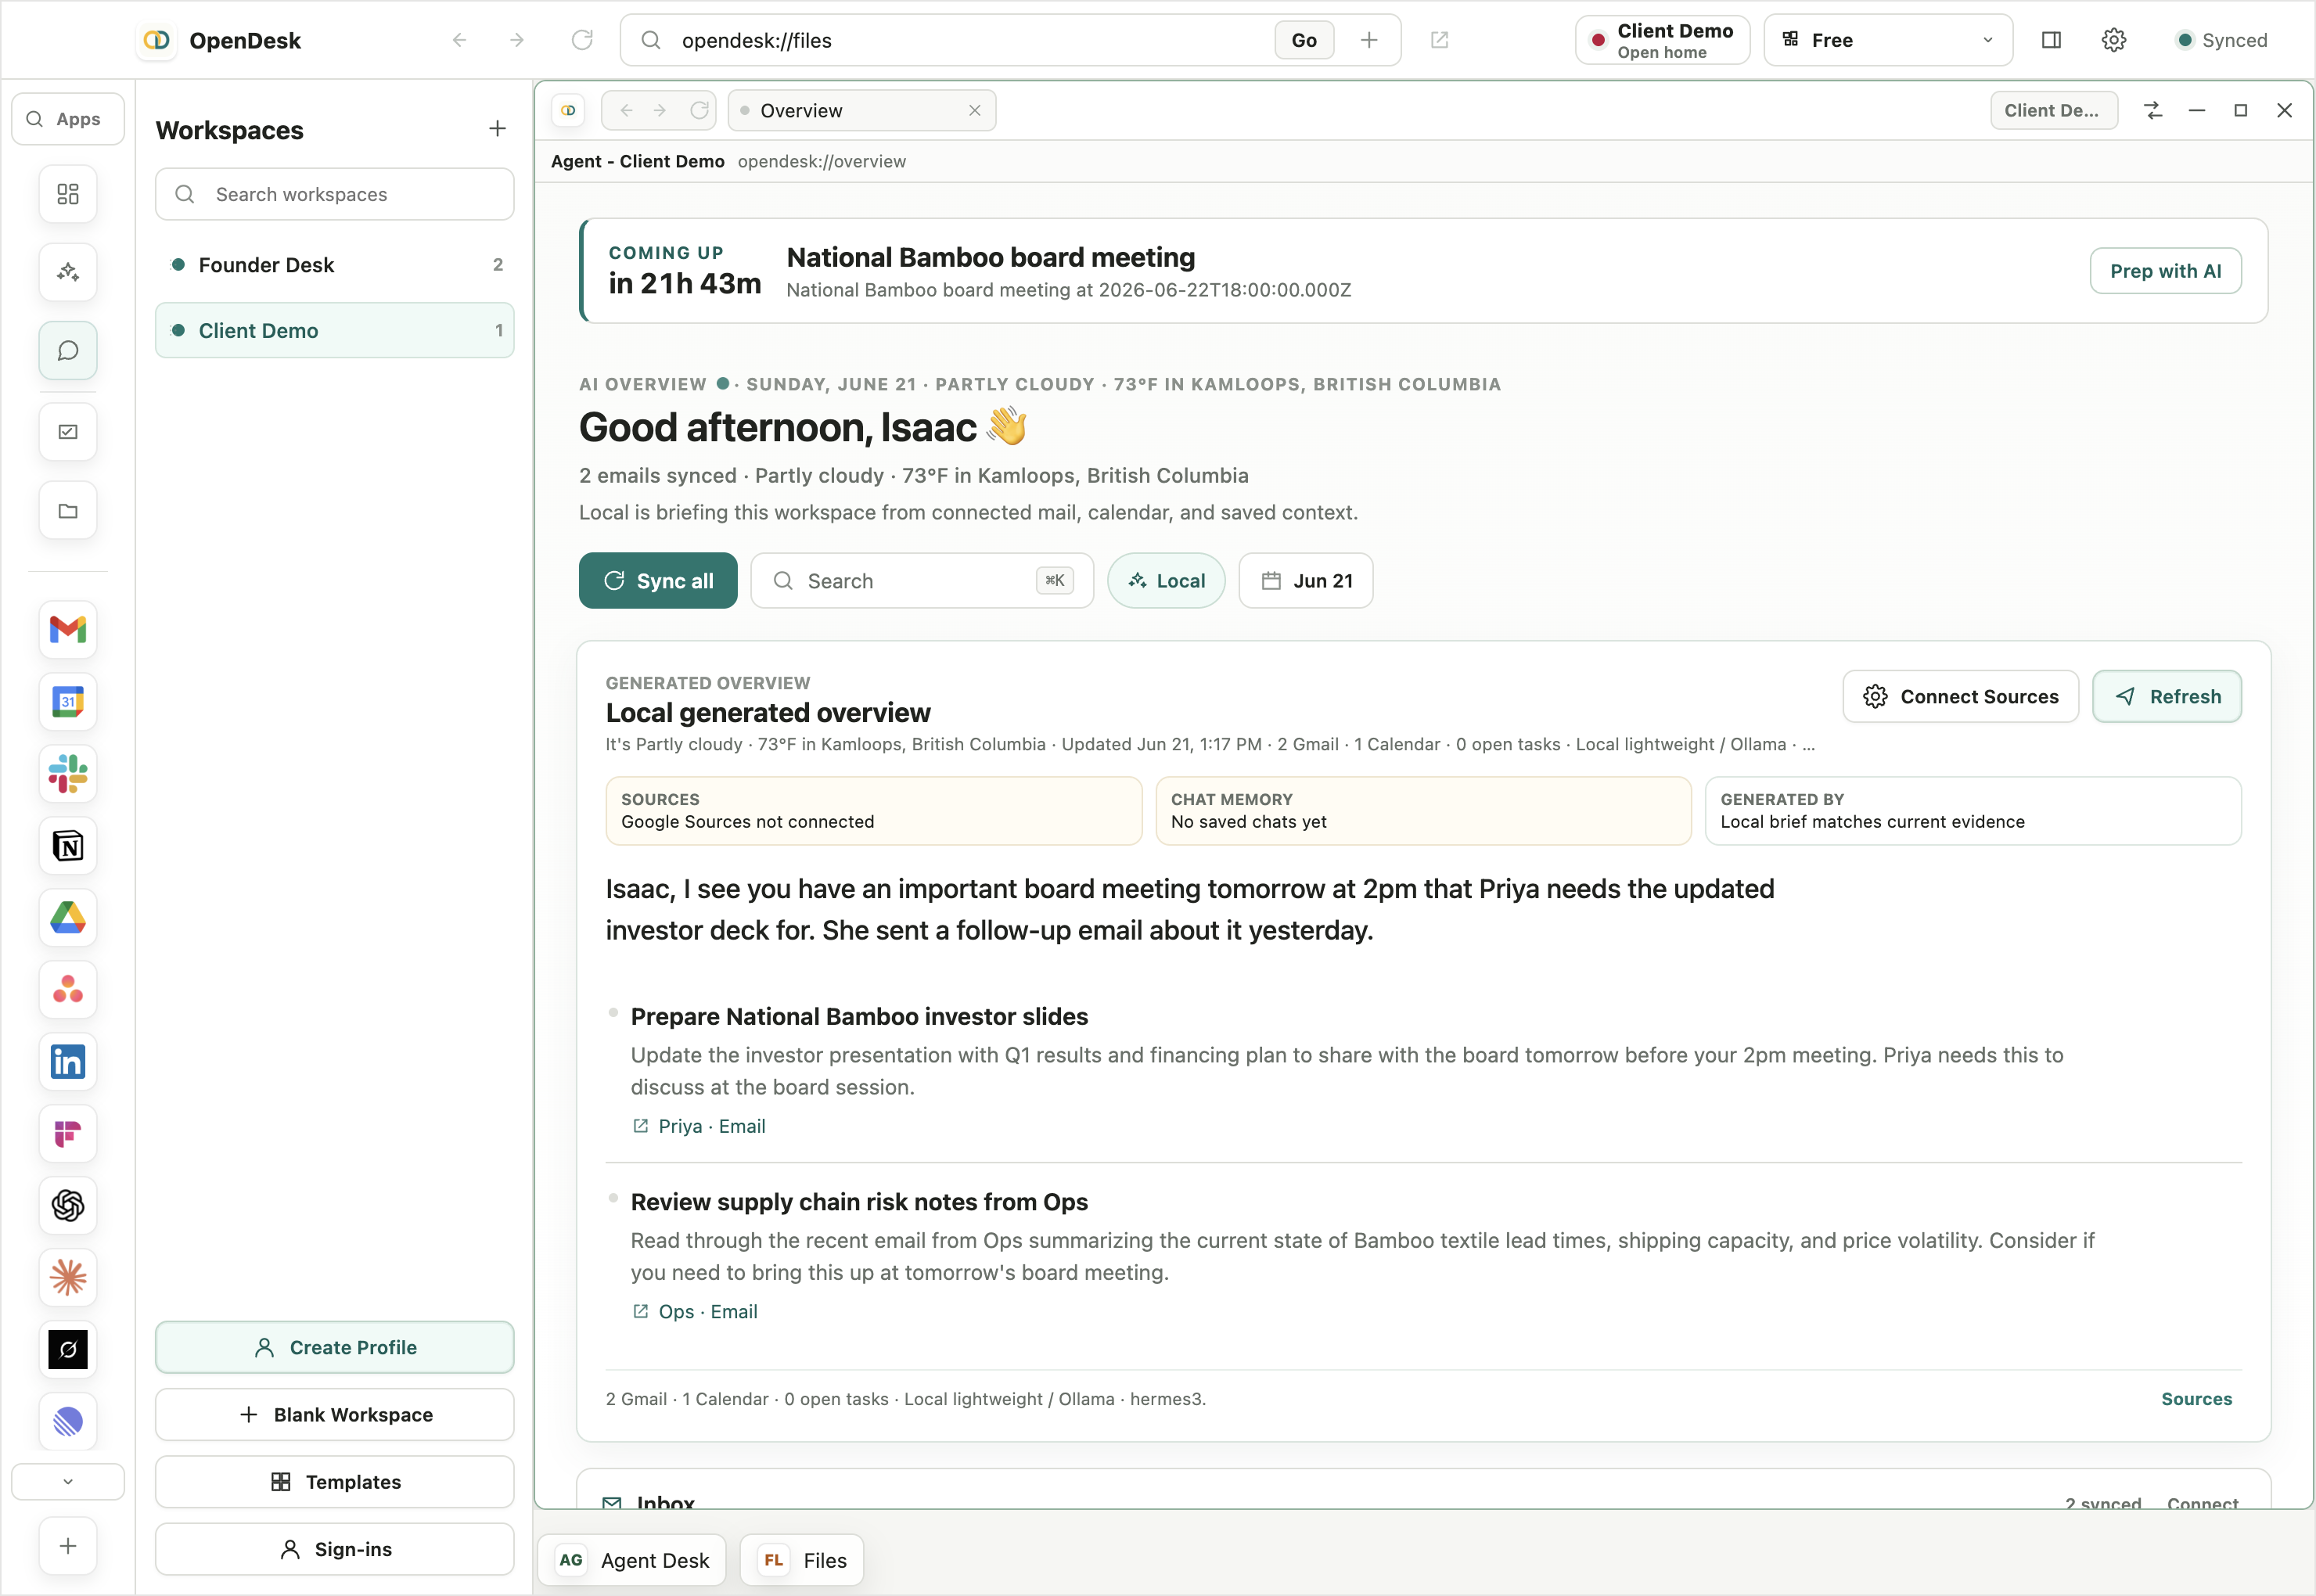
Task: Open the Sign-ins button
Action: pyautogui.click(x=335, y=1549)
